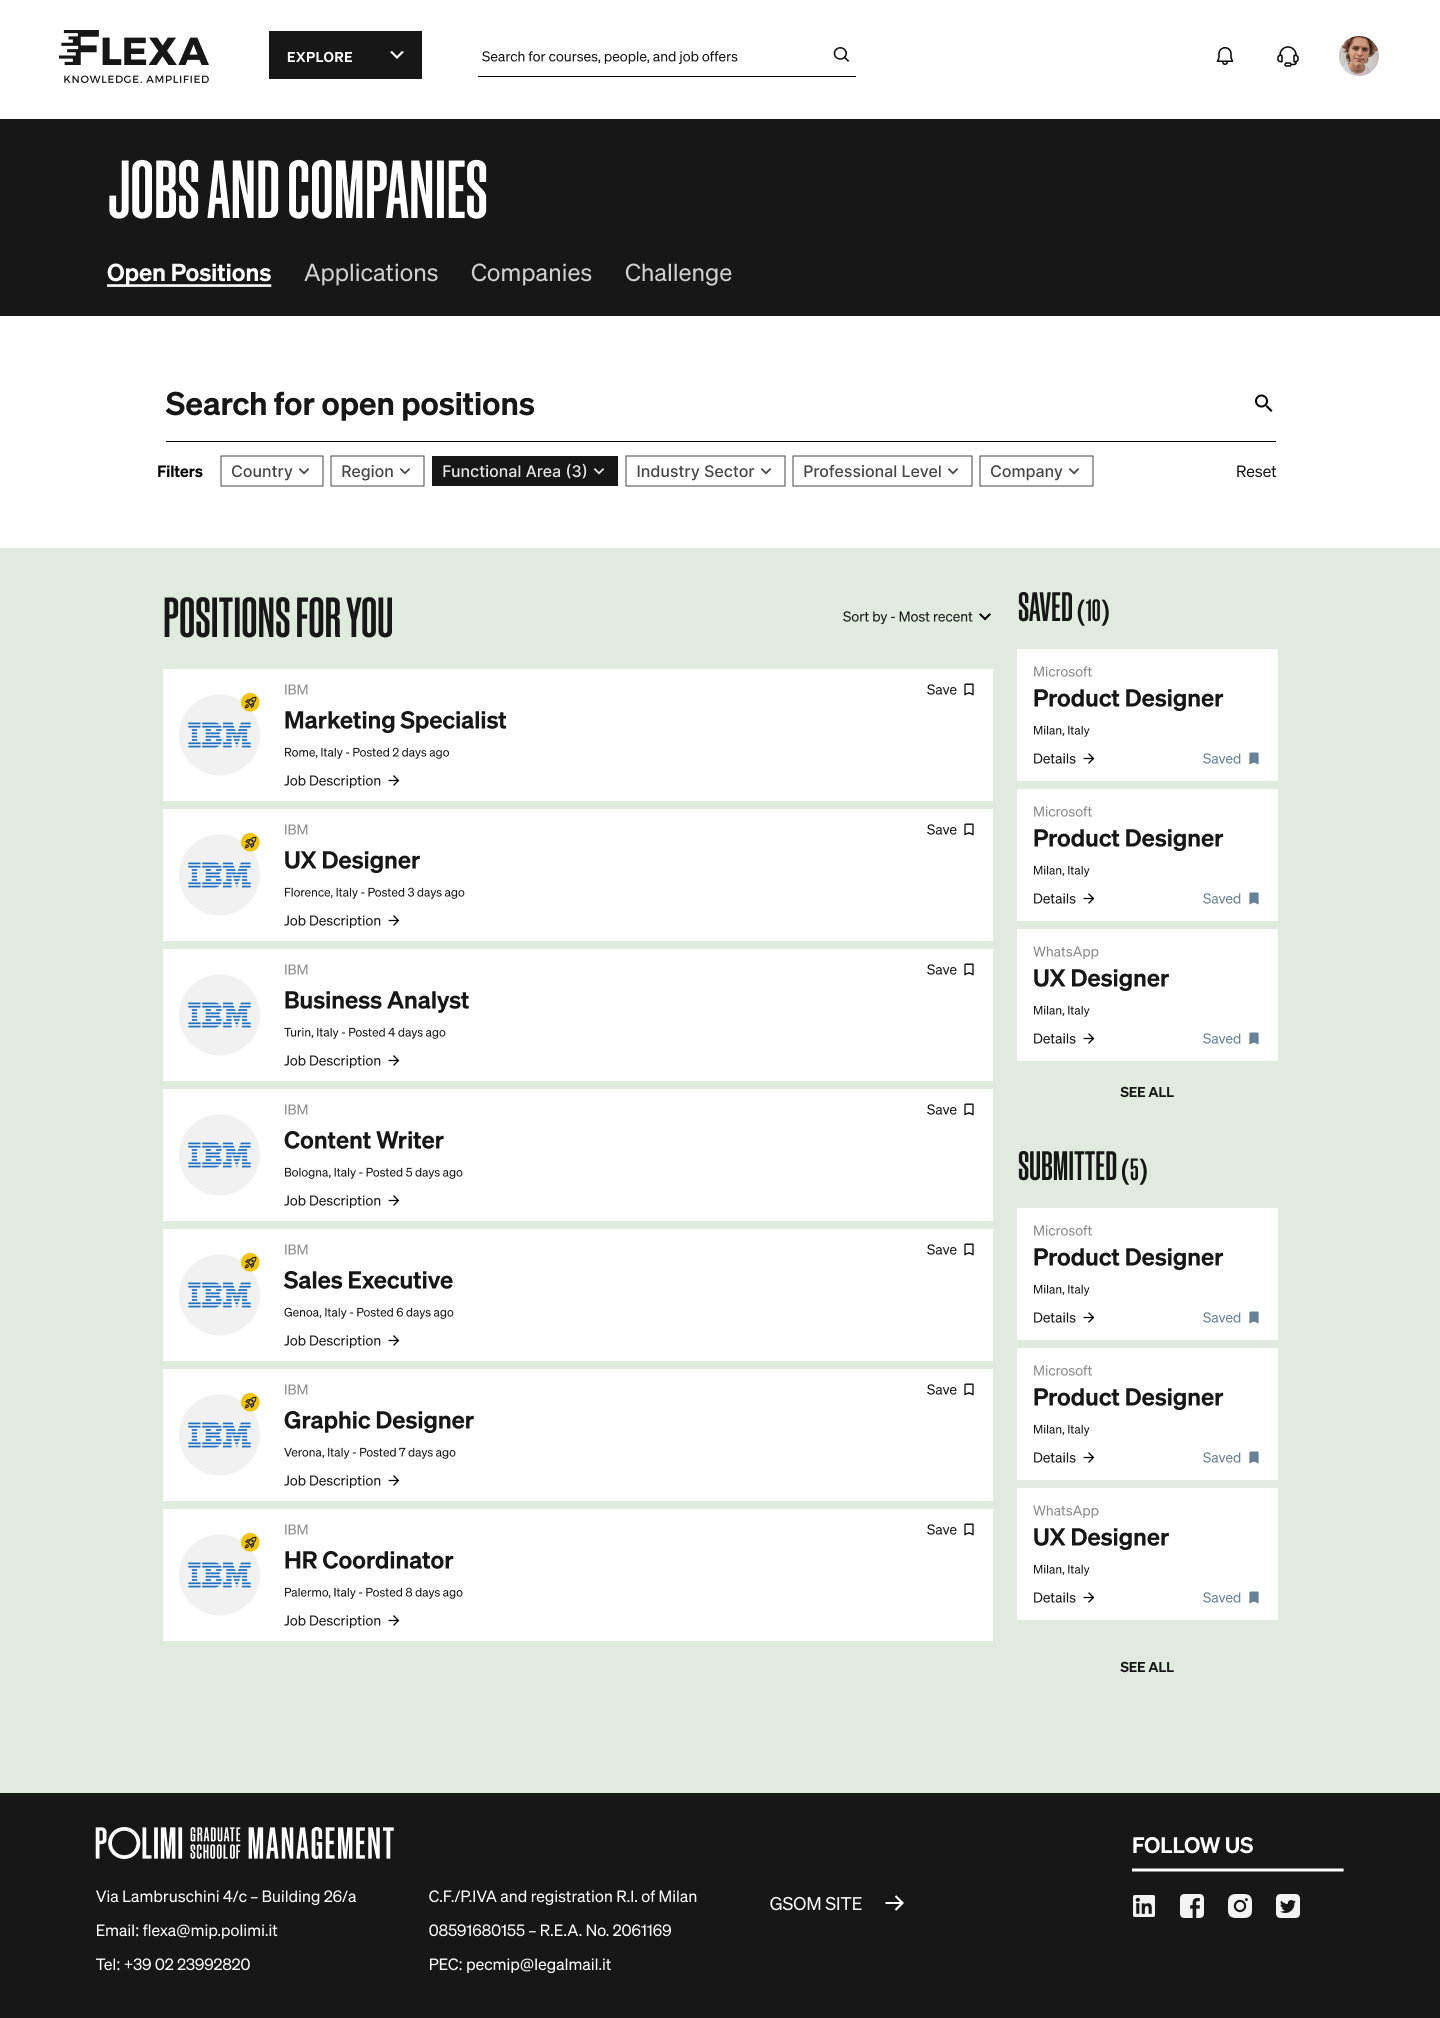Select the Open Positions tab

(189, 273)
